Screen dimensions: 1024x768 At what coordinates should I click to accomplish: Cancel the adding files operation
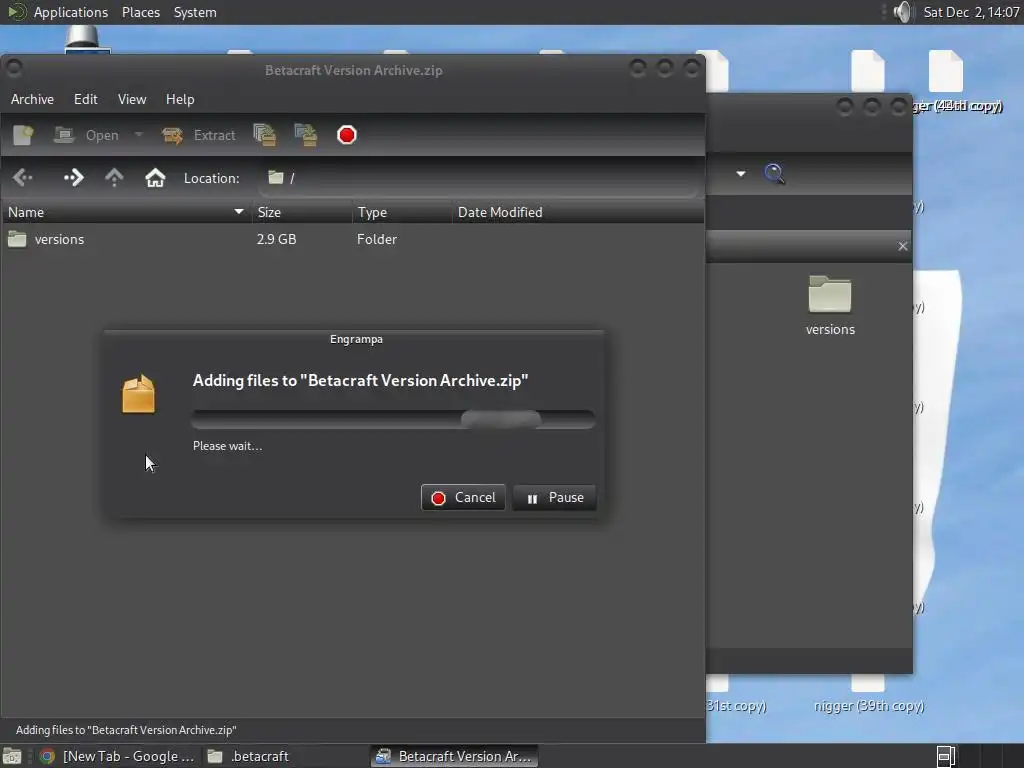(x=463, y=498)
